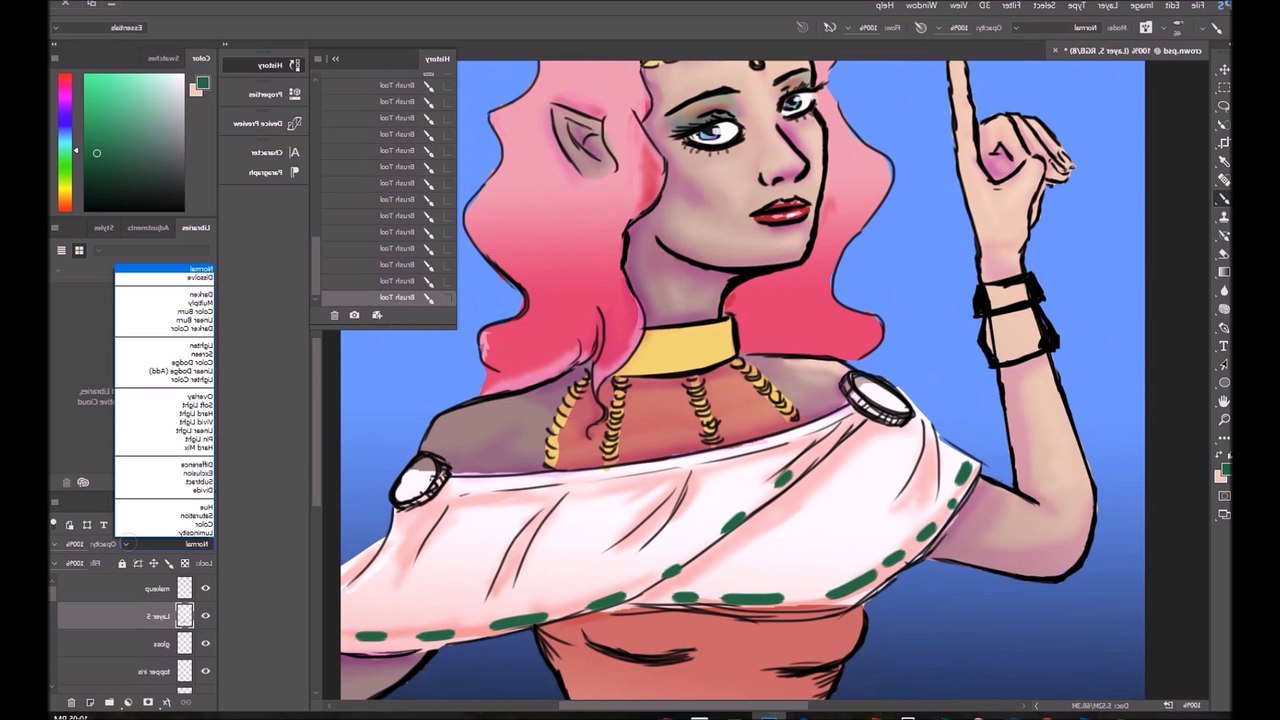
Task: Open the collapsed Properties panel
Action: pyautogui.click(x=268, y=94)
